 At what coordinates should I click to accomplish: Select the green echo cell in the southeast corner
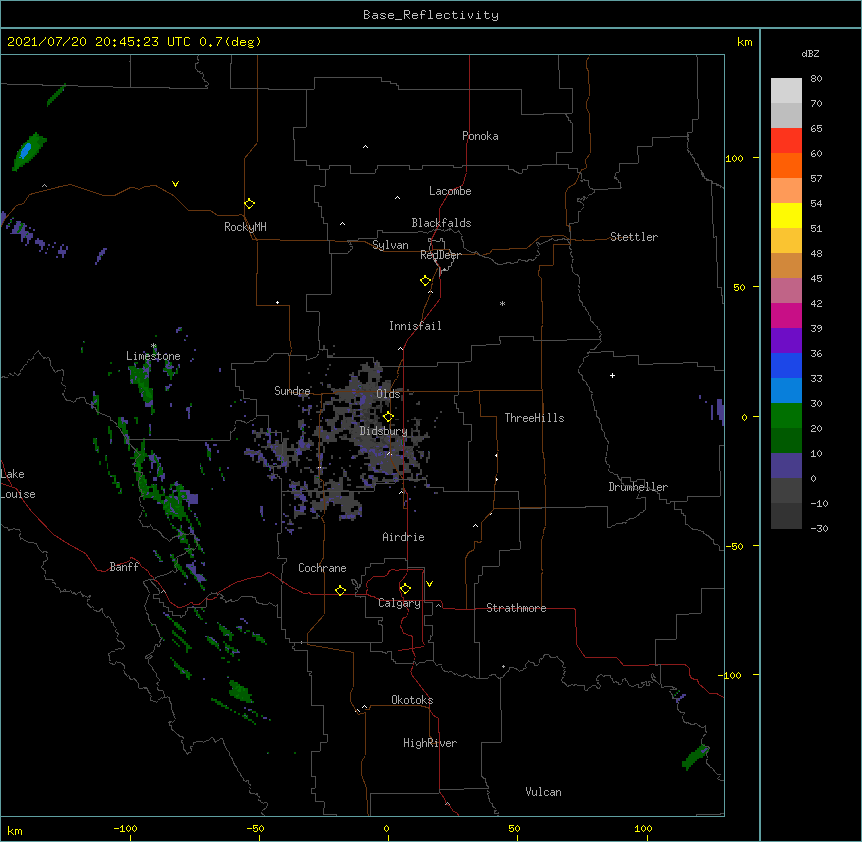click(x=695, y=757)
